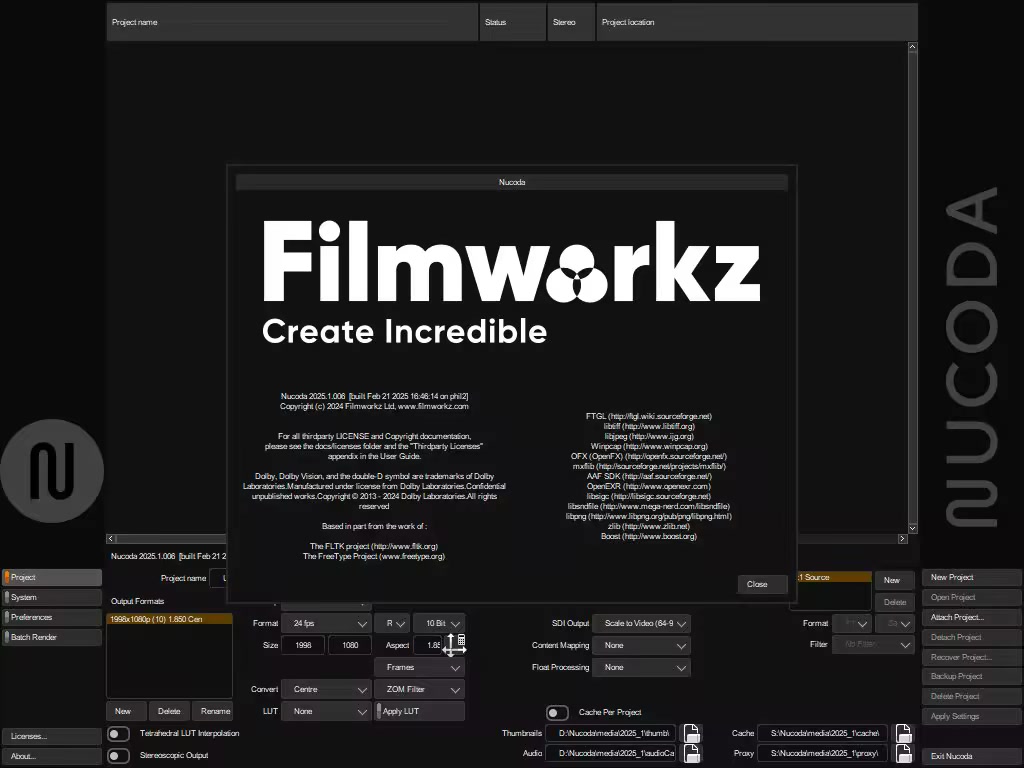Viewport: 1024px width, 768px height.
Task: Click the Thumbnails path field
Action: [611, 733]
